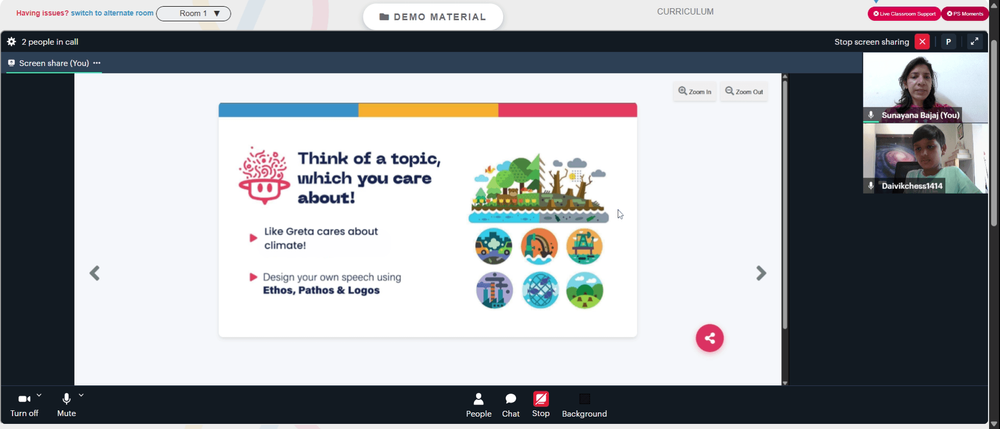Click the 'Having issues?' text
1000x429 pixels.
42,13
